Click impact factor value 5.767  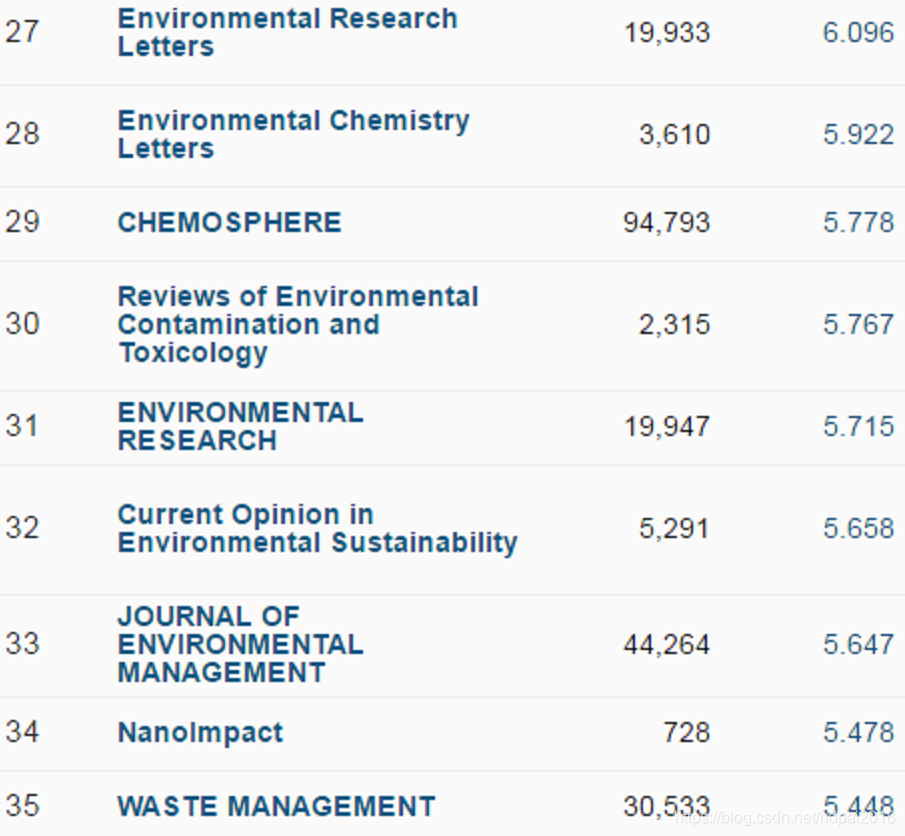tap(858, 324)
